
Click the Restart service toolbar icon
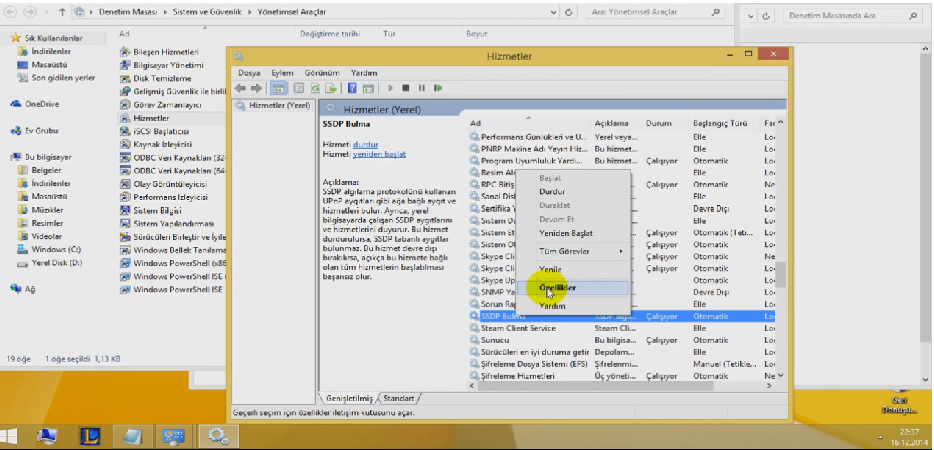point(437,88)
